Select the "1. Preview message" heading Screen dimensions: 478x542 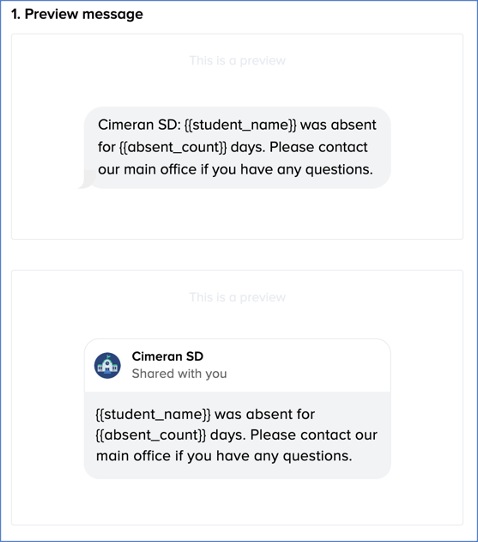[x=77, y=14]
